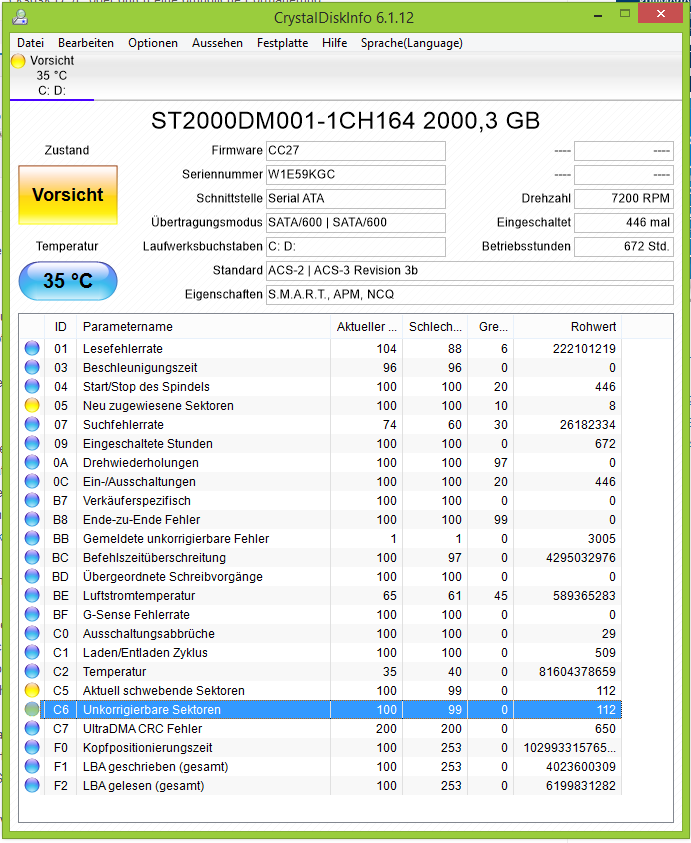Image resolution: width=691 pixels, height=843 pixels.
Task: Click blue status icon for Befehlszeitüberschreitung
Action: pos(32,558)
